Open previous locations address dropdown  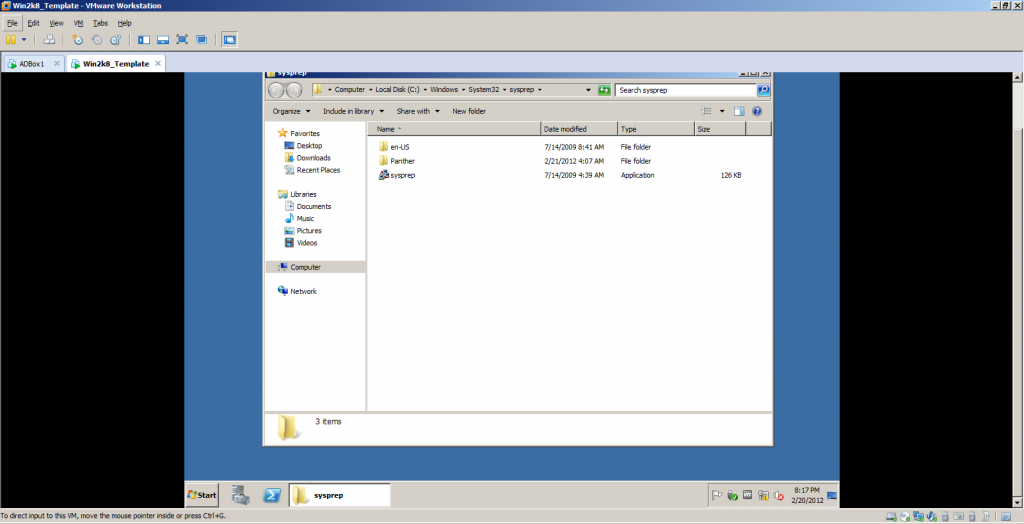pos(588,90)
